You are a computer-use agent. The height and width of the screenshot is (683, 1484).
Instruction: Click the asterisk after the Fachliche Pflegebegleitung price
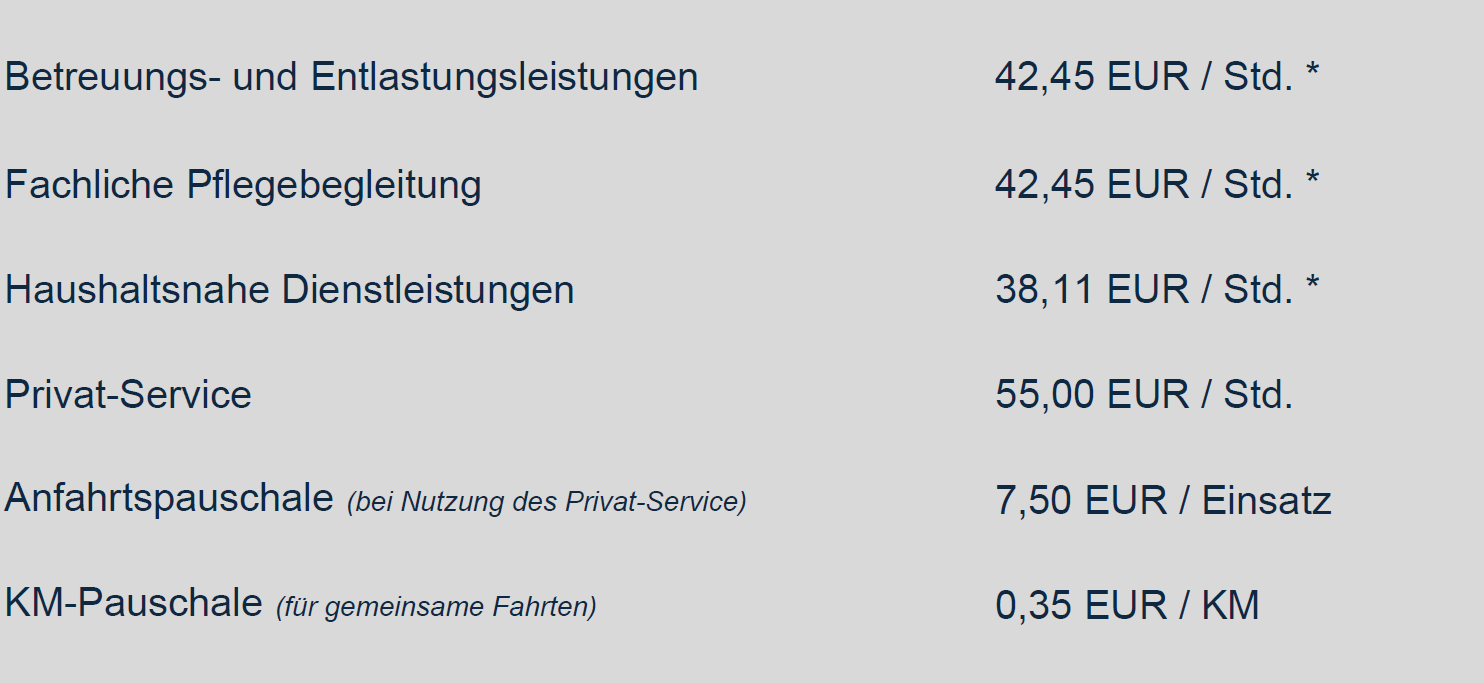(x=1312, y=180)
